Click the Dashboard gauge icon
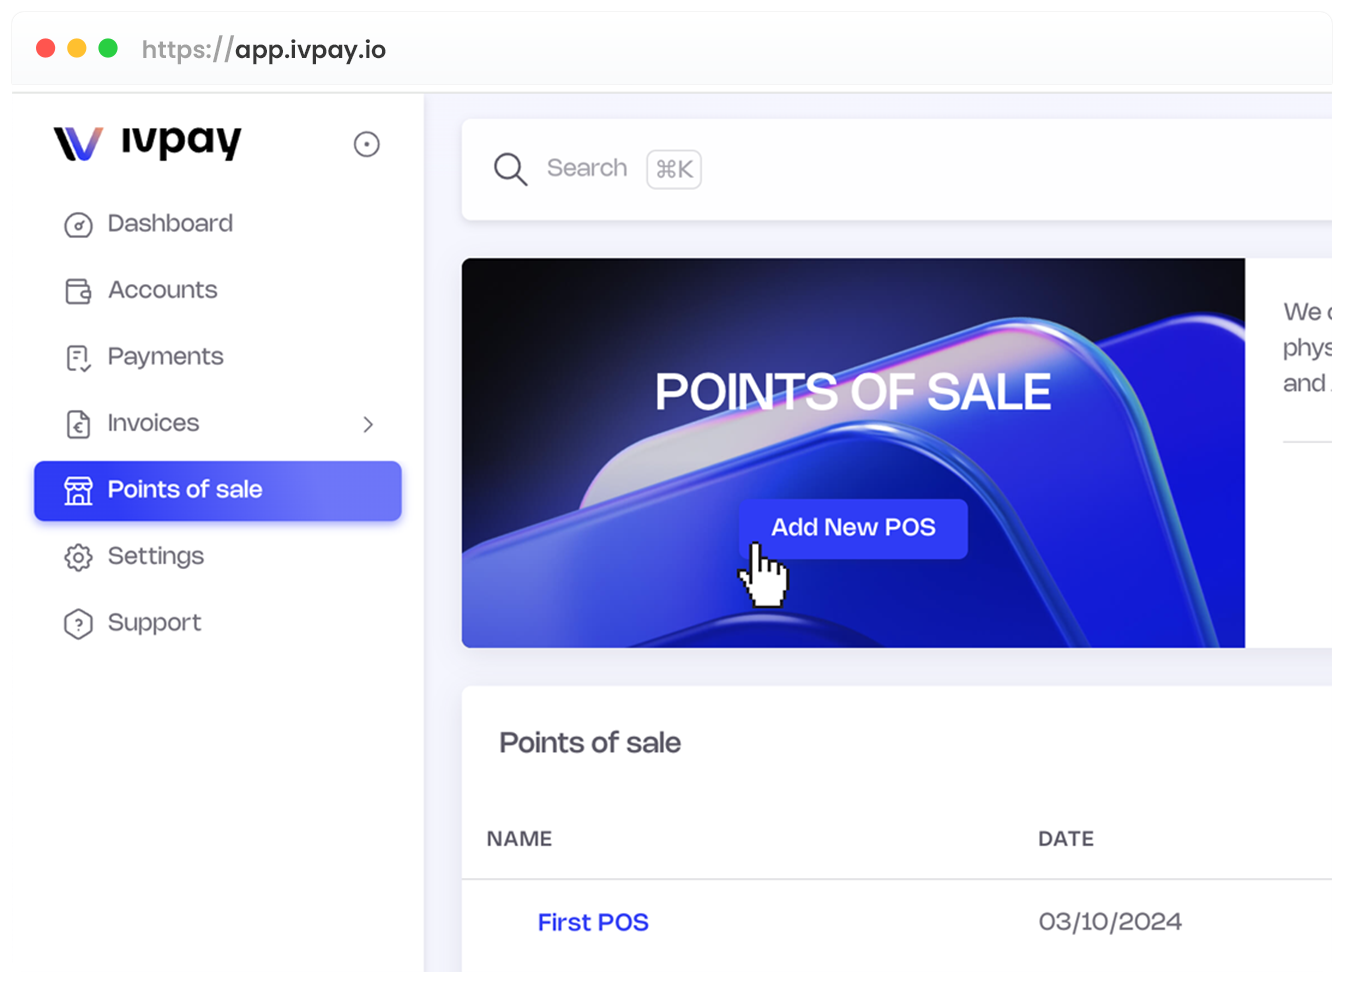Image resolution: width=1347 pixels, height=982 pixels. point(78,225)
